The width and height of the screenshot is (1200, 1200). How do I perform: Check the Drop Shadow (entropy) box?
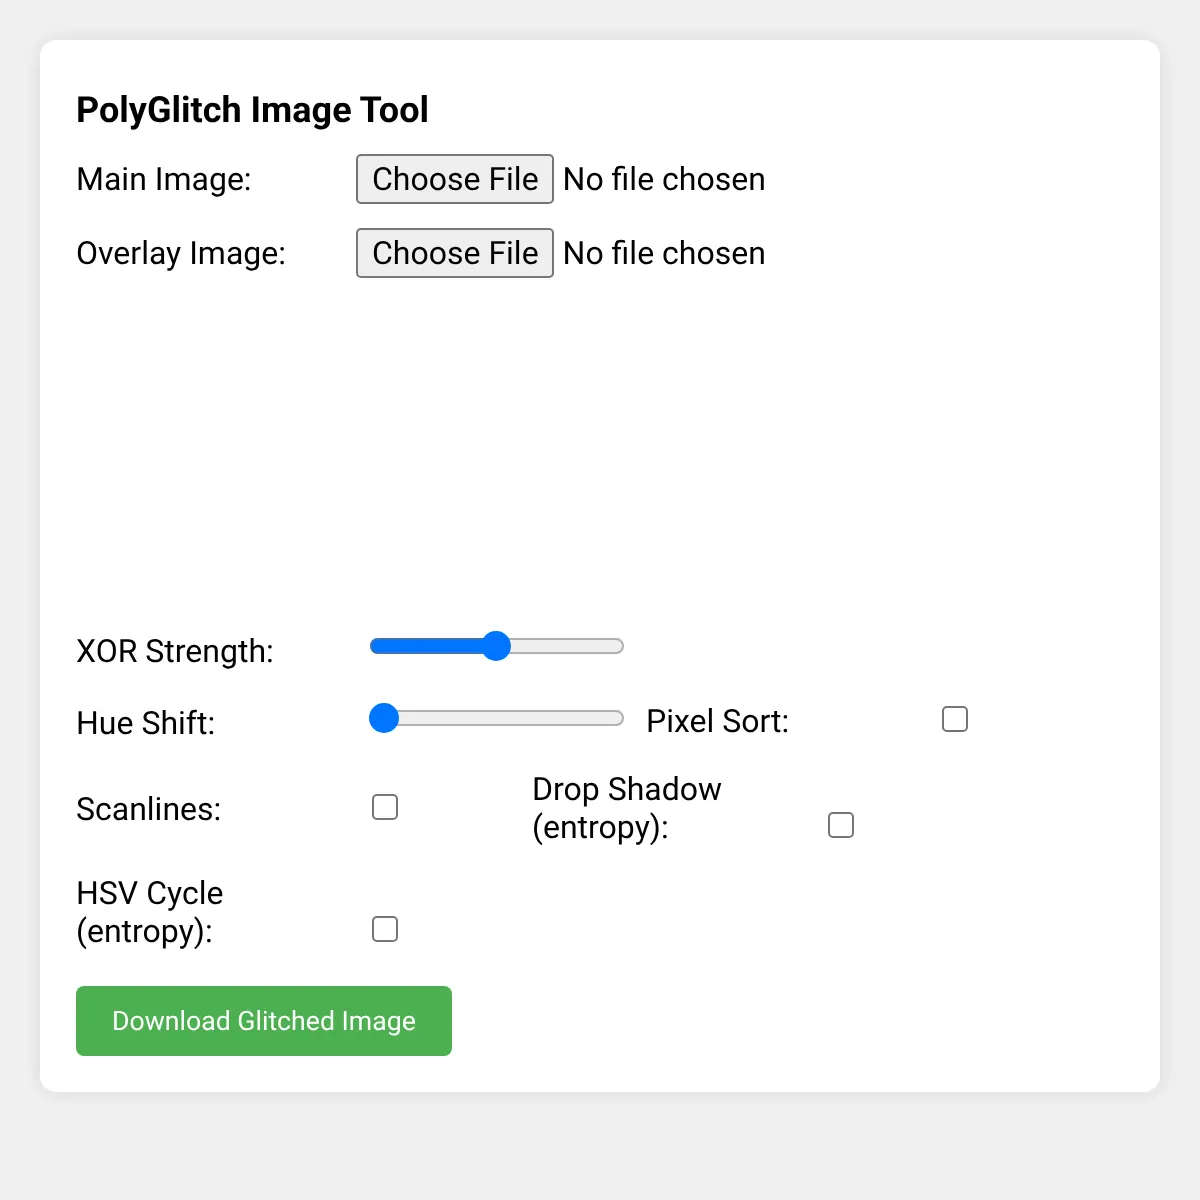[841, 825]
